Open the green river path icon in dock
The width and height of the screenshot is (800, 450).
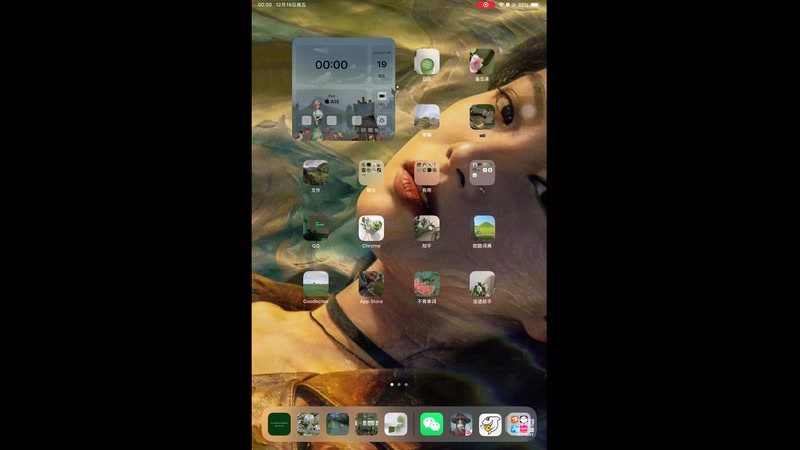337,424
